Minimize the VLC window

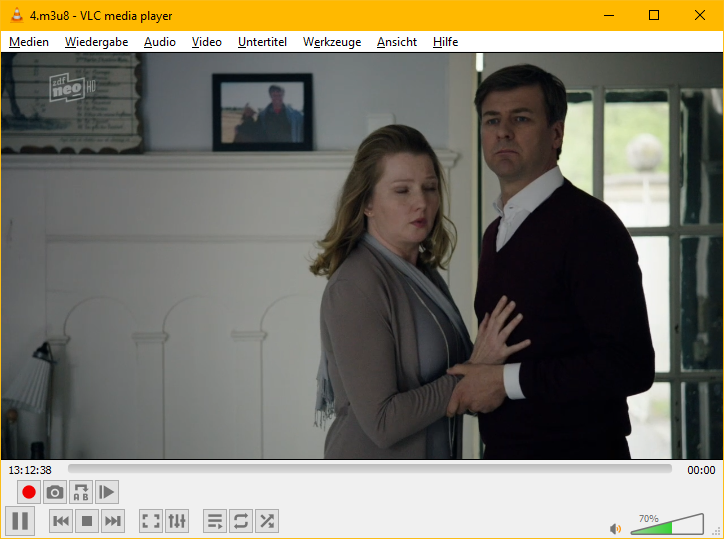click(x=609, y=15)
